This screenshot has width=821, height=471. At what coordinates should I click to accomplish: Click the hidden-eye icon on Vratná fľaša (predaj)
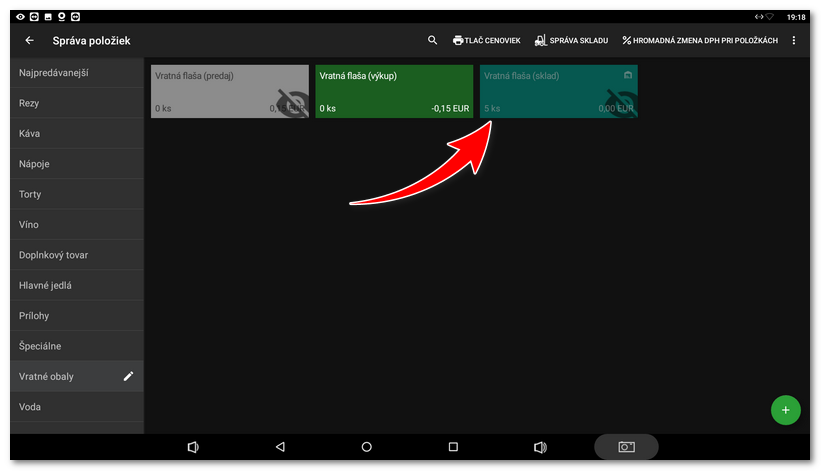coord(293,103)
